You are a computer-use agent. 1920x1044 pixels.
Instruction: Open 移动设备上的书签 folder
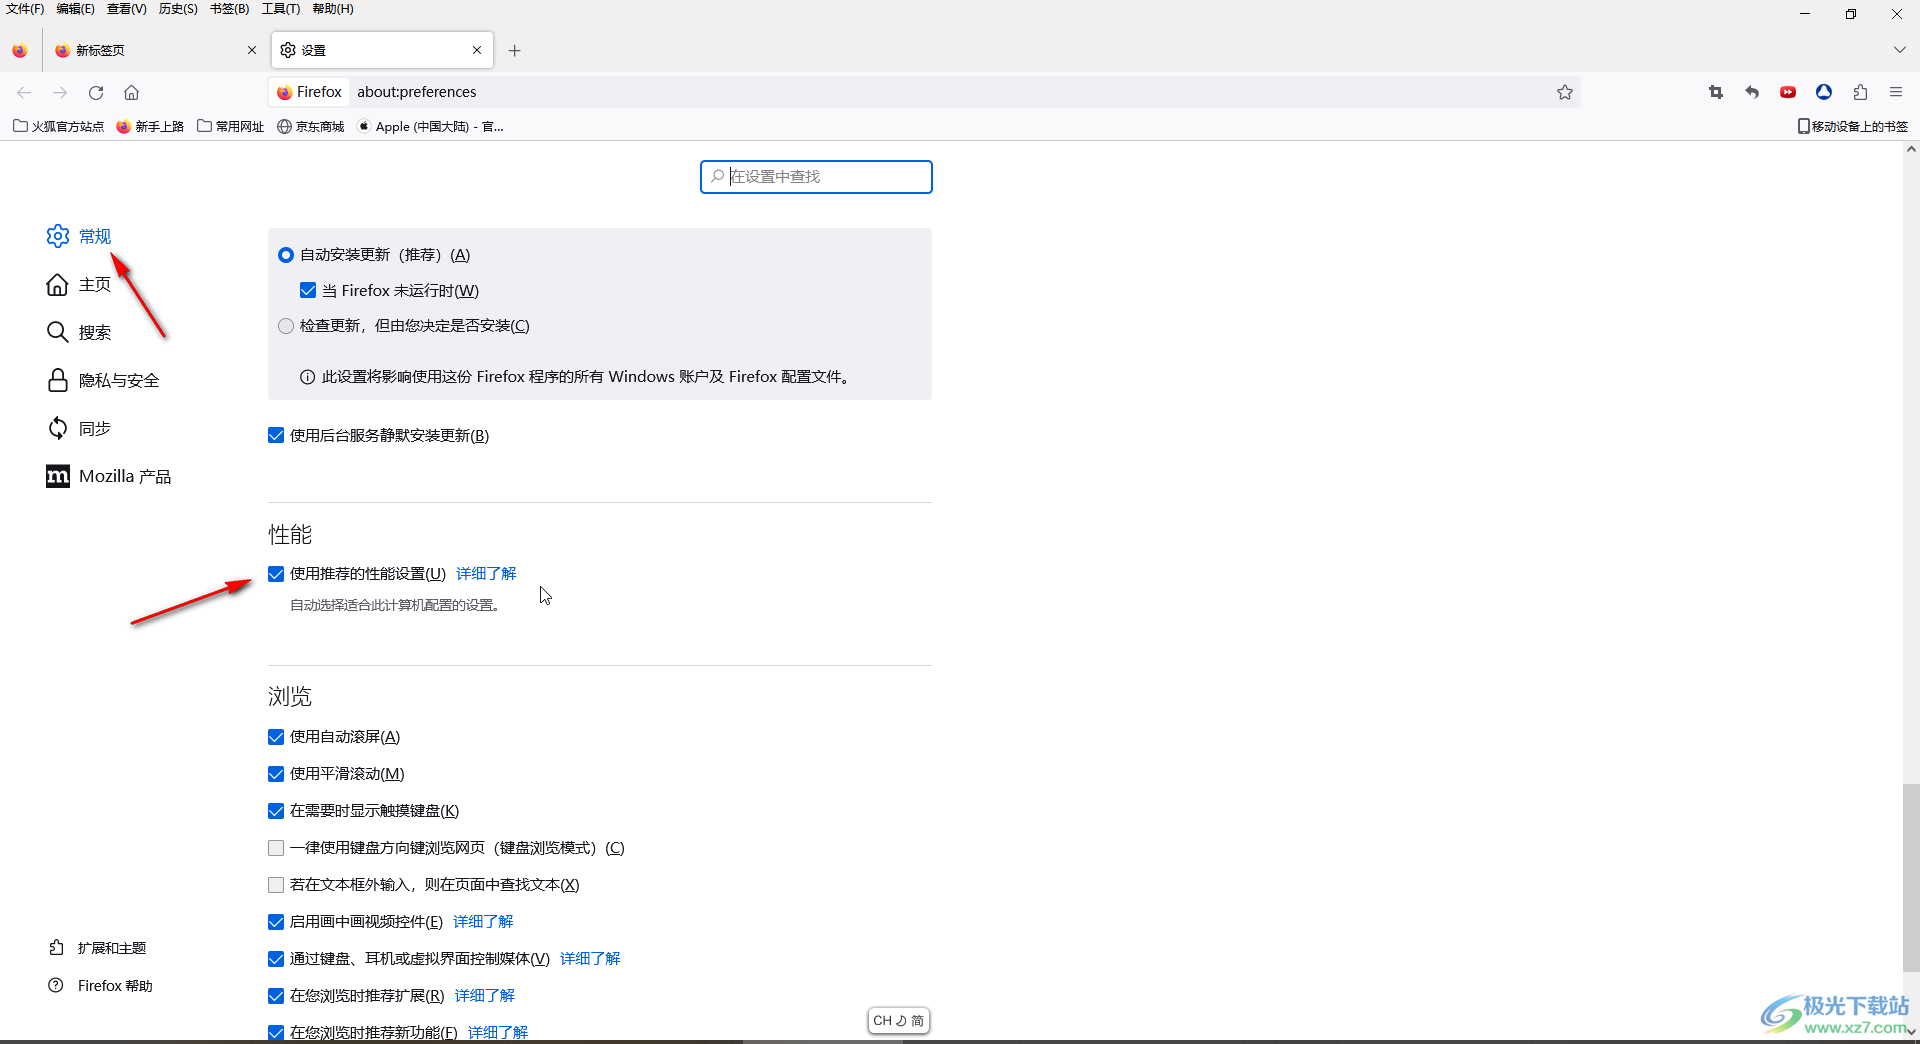pos(1853,126)
